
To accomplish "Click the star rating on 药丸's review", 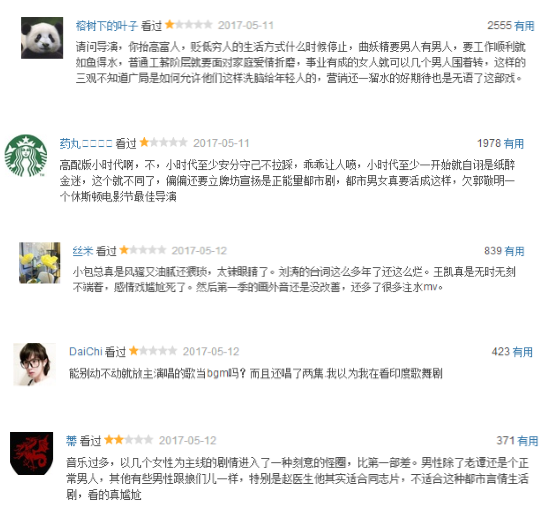I will tap(163, 142).
